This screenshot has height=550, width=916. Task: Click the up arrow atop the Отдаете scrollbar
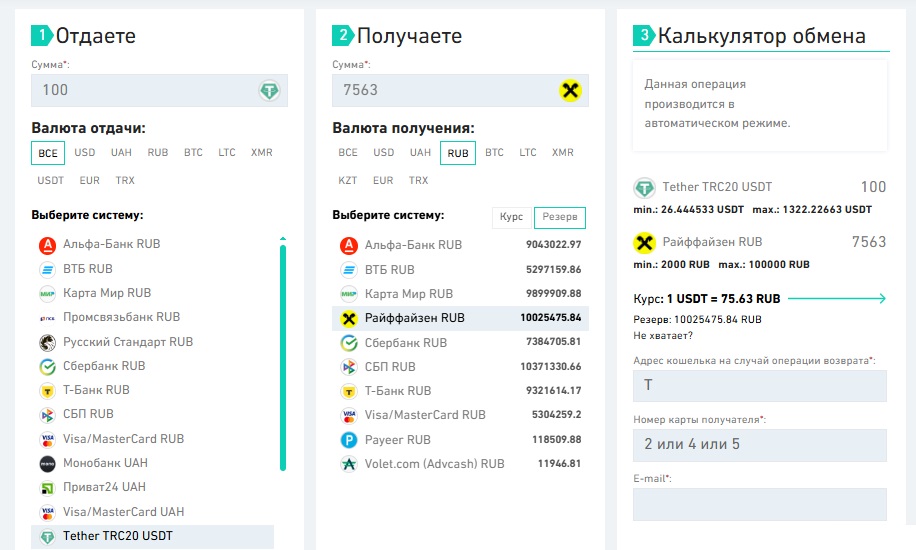[x=283, y=238]
